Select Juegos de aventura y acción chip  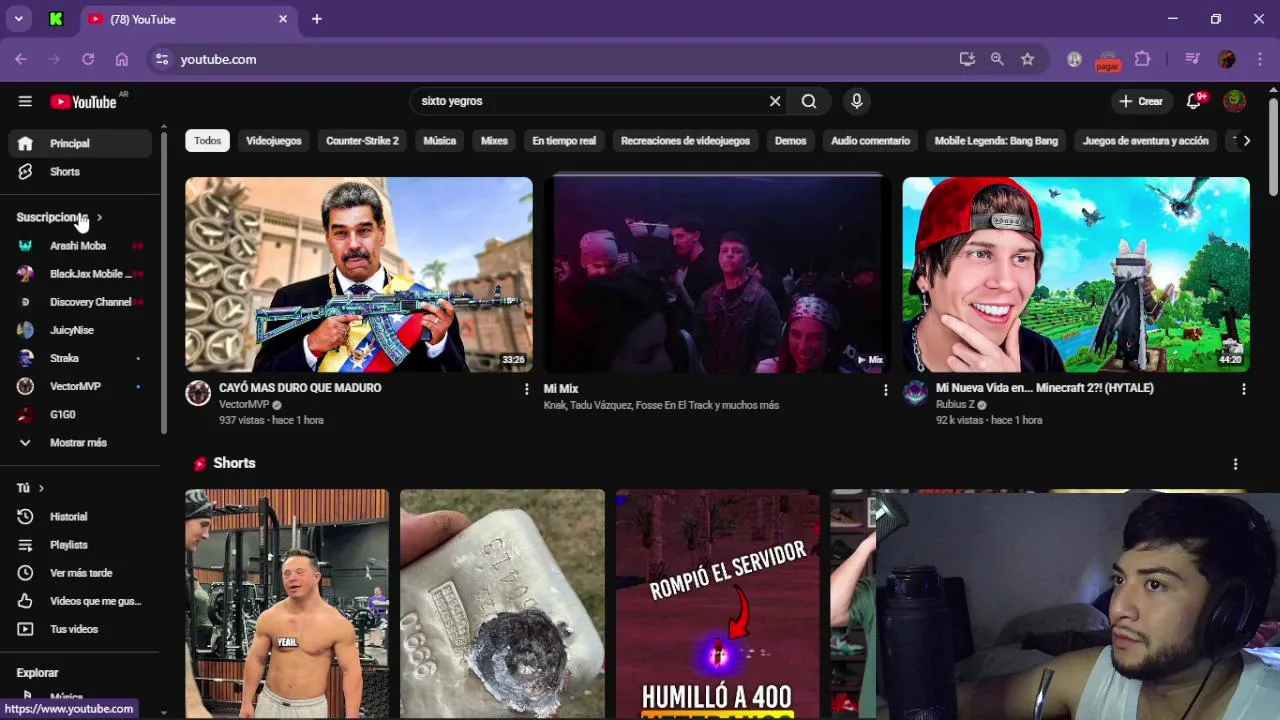[1145, 141]
